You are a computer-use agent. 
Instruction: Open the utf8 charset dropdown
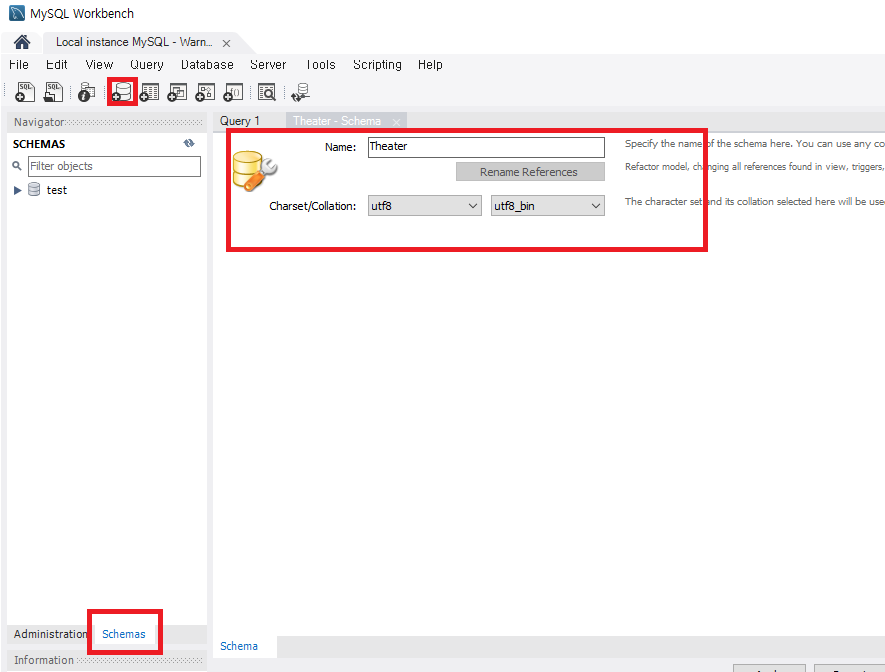click(424, 206)
